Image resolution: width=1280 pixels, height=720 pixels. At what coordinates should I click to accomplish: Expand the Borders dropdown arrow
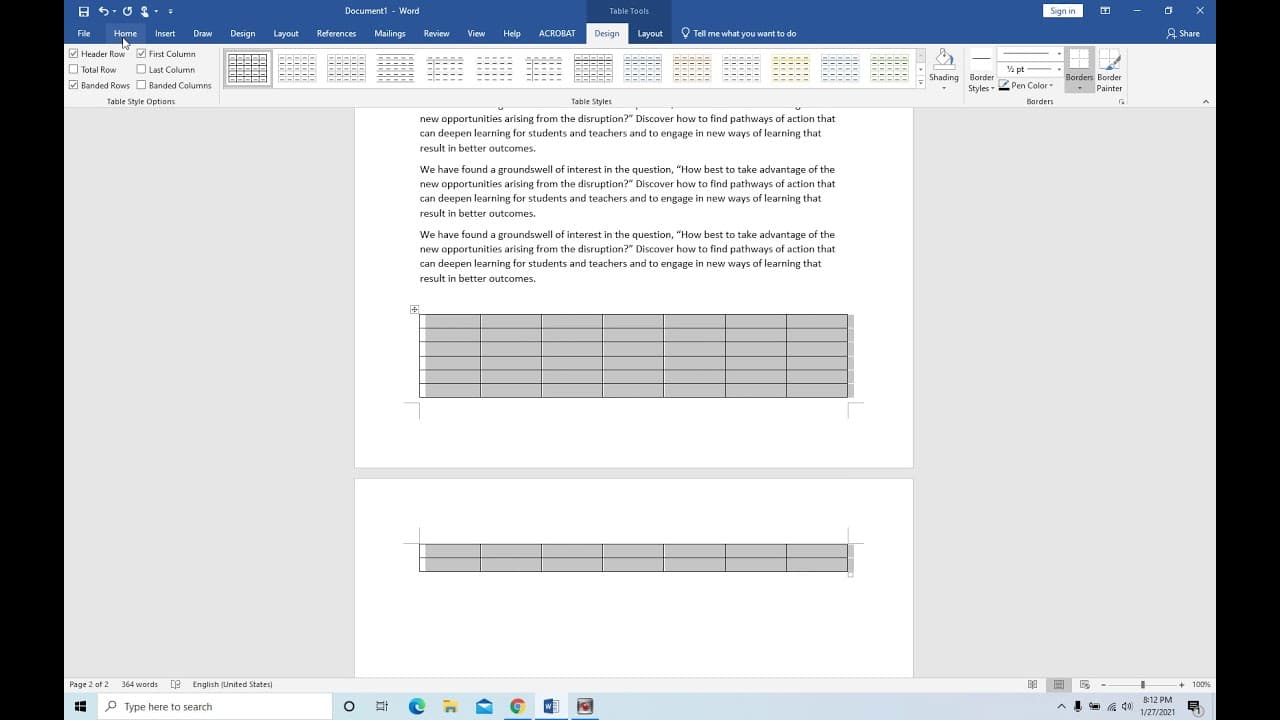tap(1079, 88)
